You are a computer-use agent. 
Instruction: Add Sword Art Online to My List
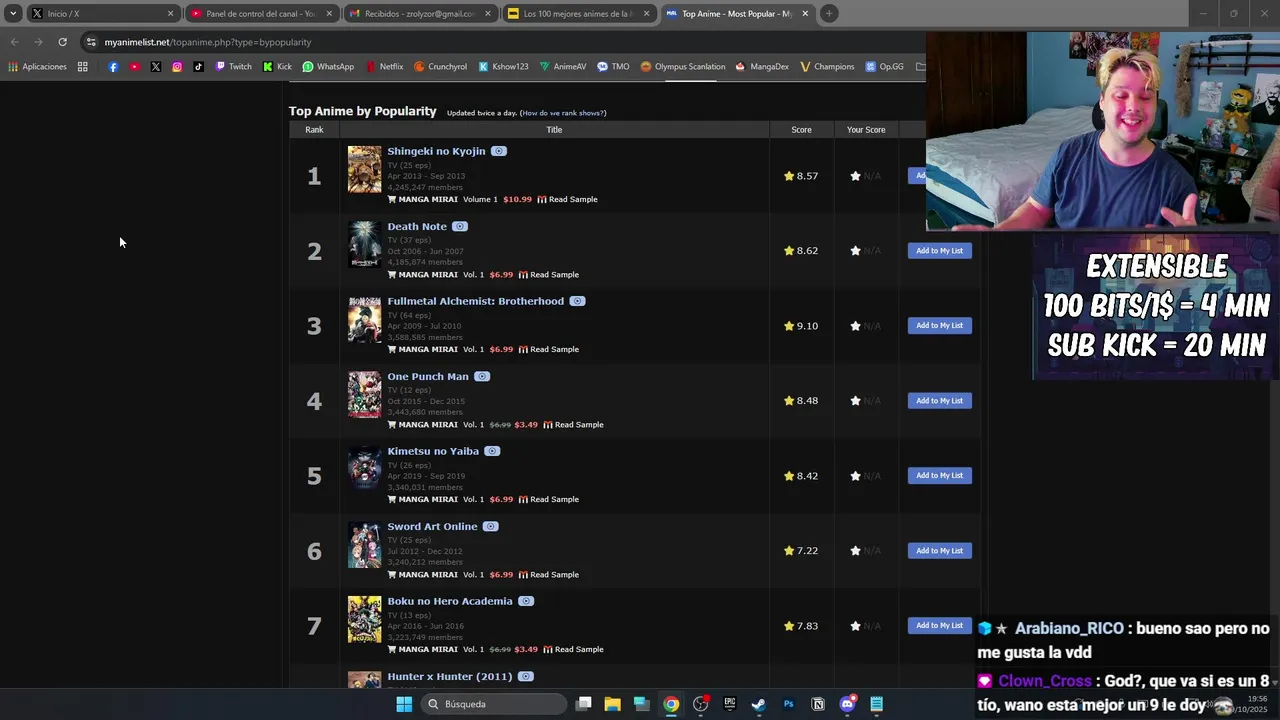click(x=940, y=550)
